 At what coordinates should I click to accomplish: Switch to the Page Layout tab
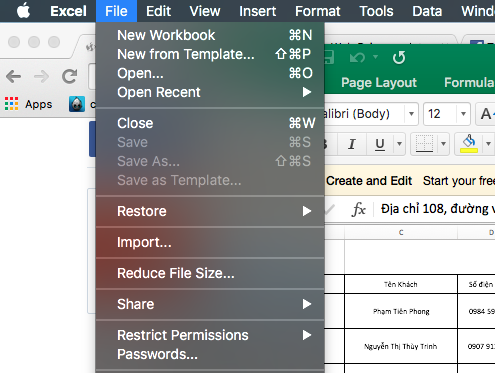pyautogui.click(x=379, y=82)
